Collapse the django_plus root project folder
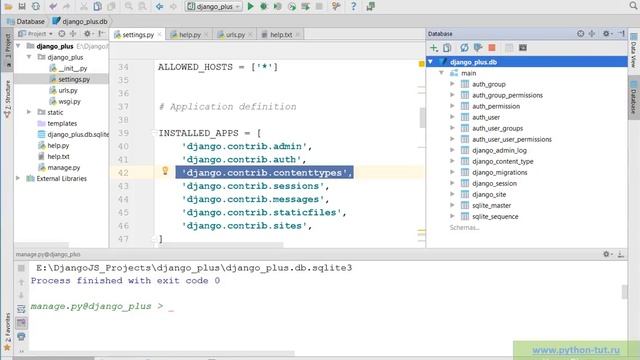This screenshot has height=360, width=640. [18, 46]
